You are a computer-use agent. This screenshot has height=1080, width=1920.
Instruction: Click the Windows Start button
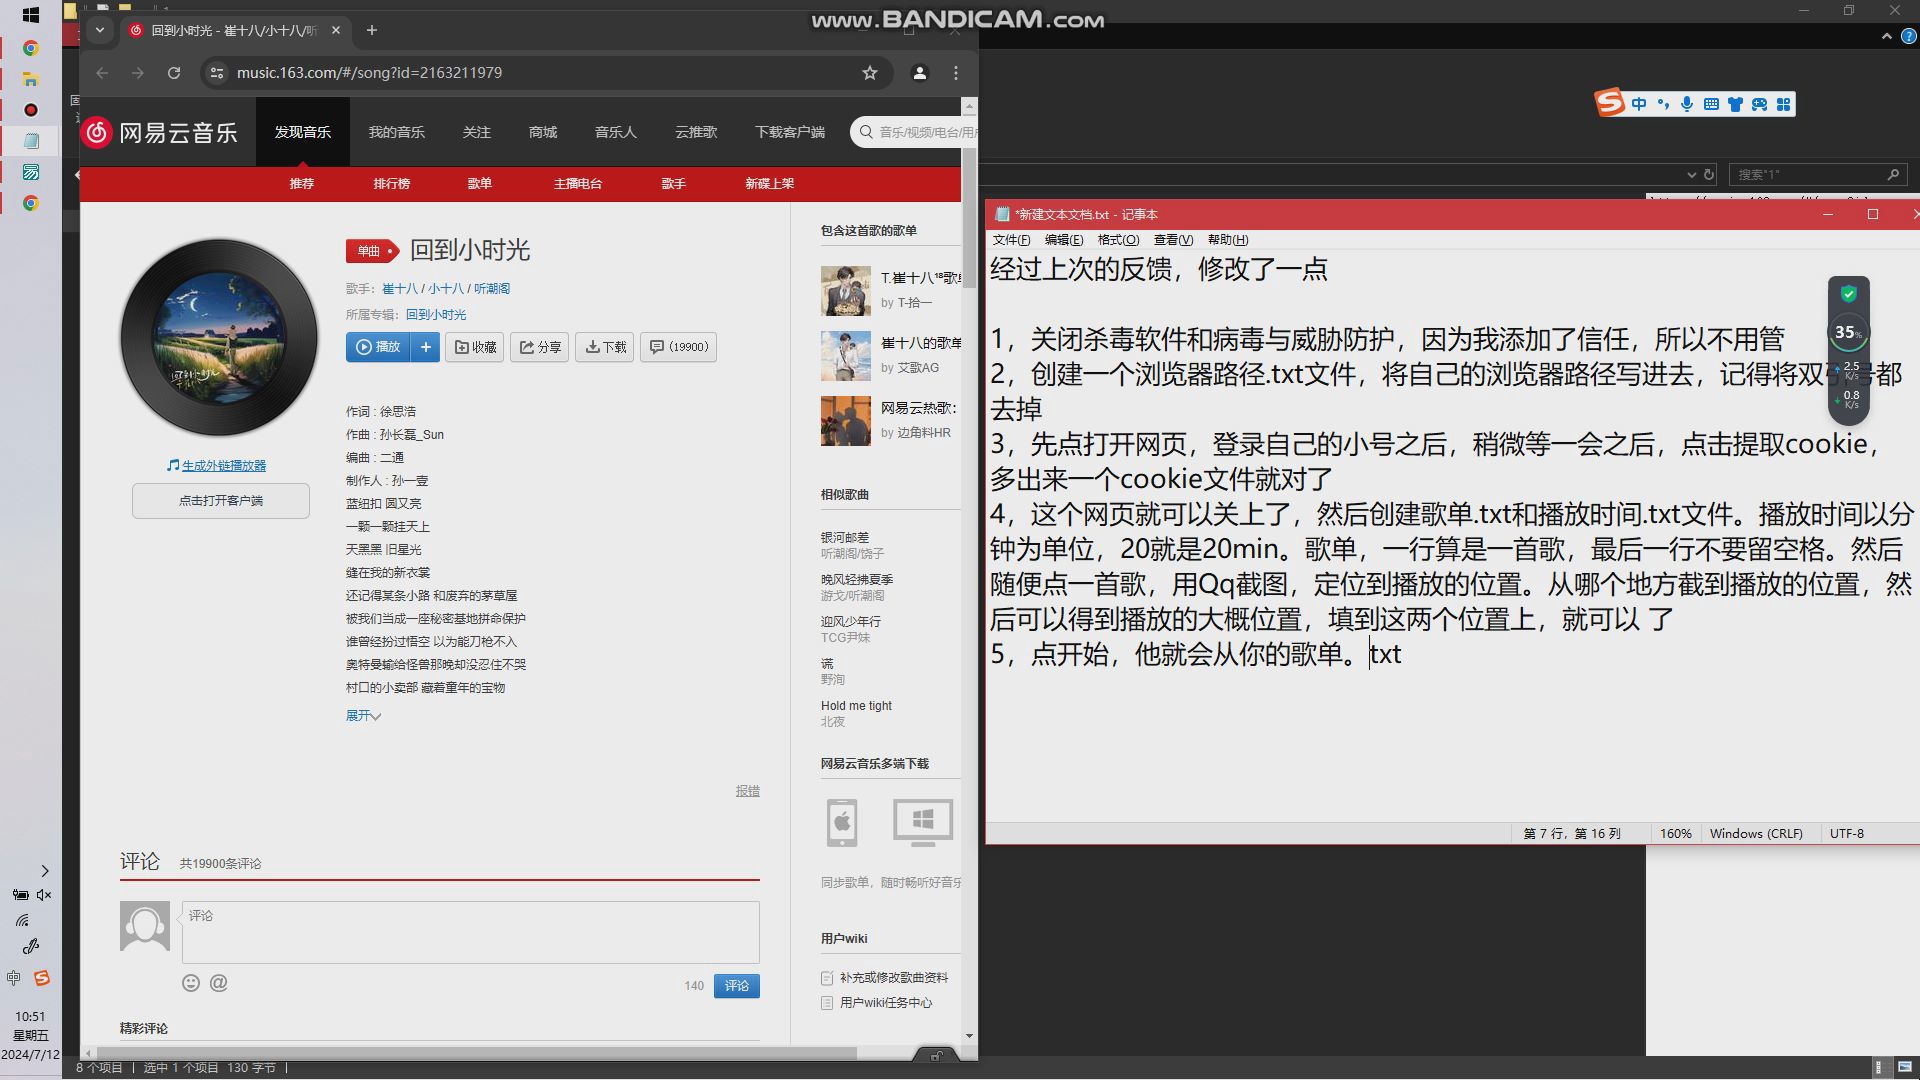pos(31,15)
